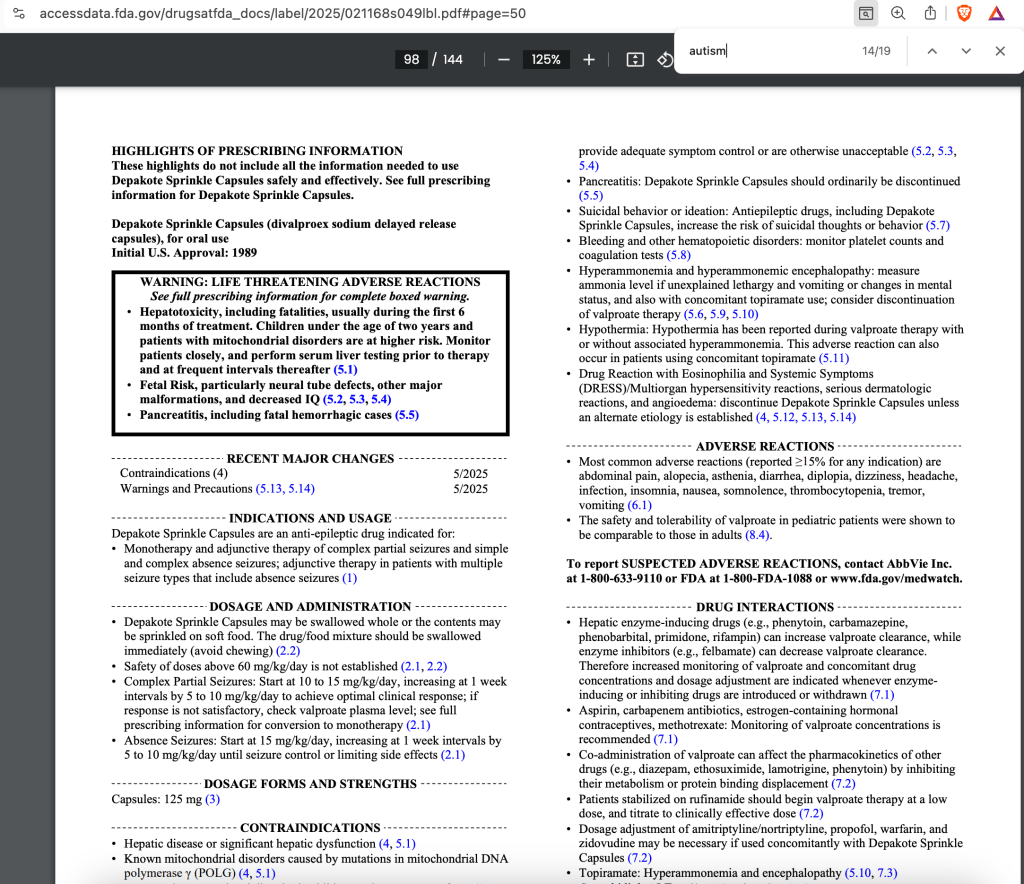
Task: Click the find-in-page icon in address bar
Action: coord(865,14)
